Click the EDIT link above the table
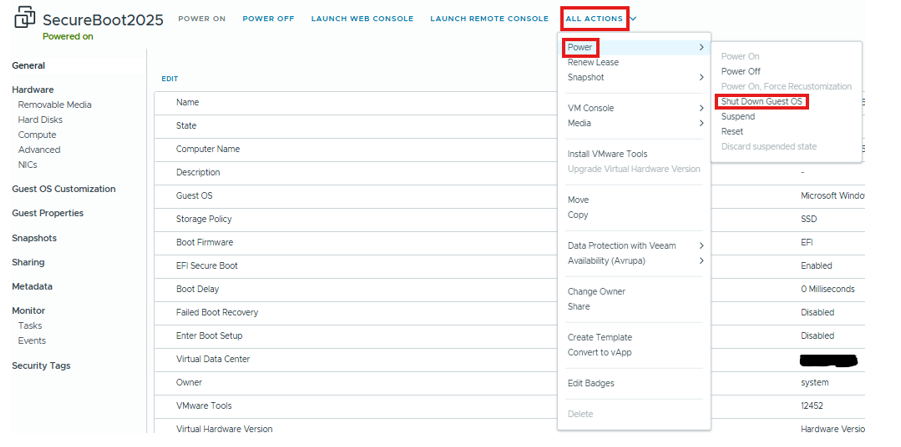This screenshot has height=447, width=901. tap(170, 79)
